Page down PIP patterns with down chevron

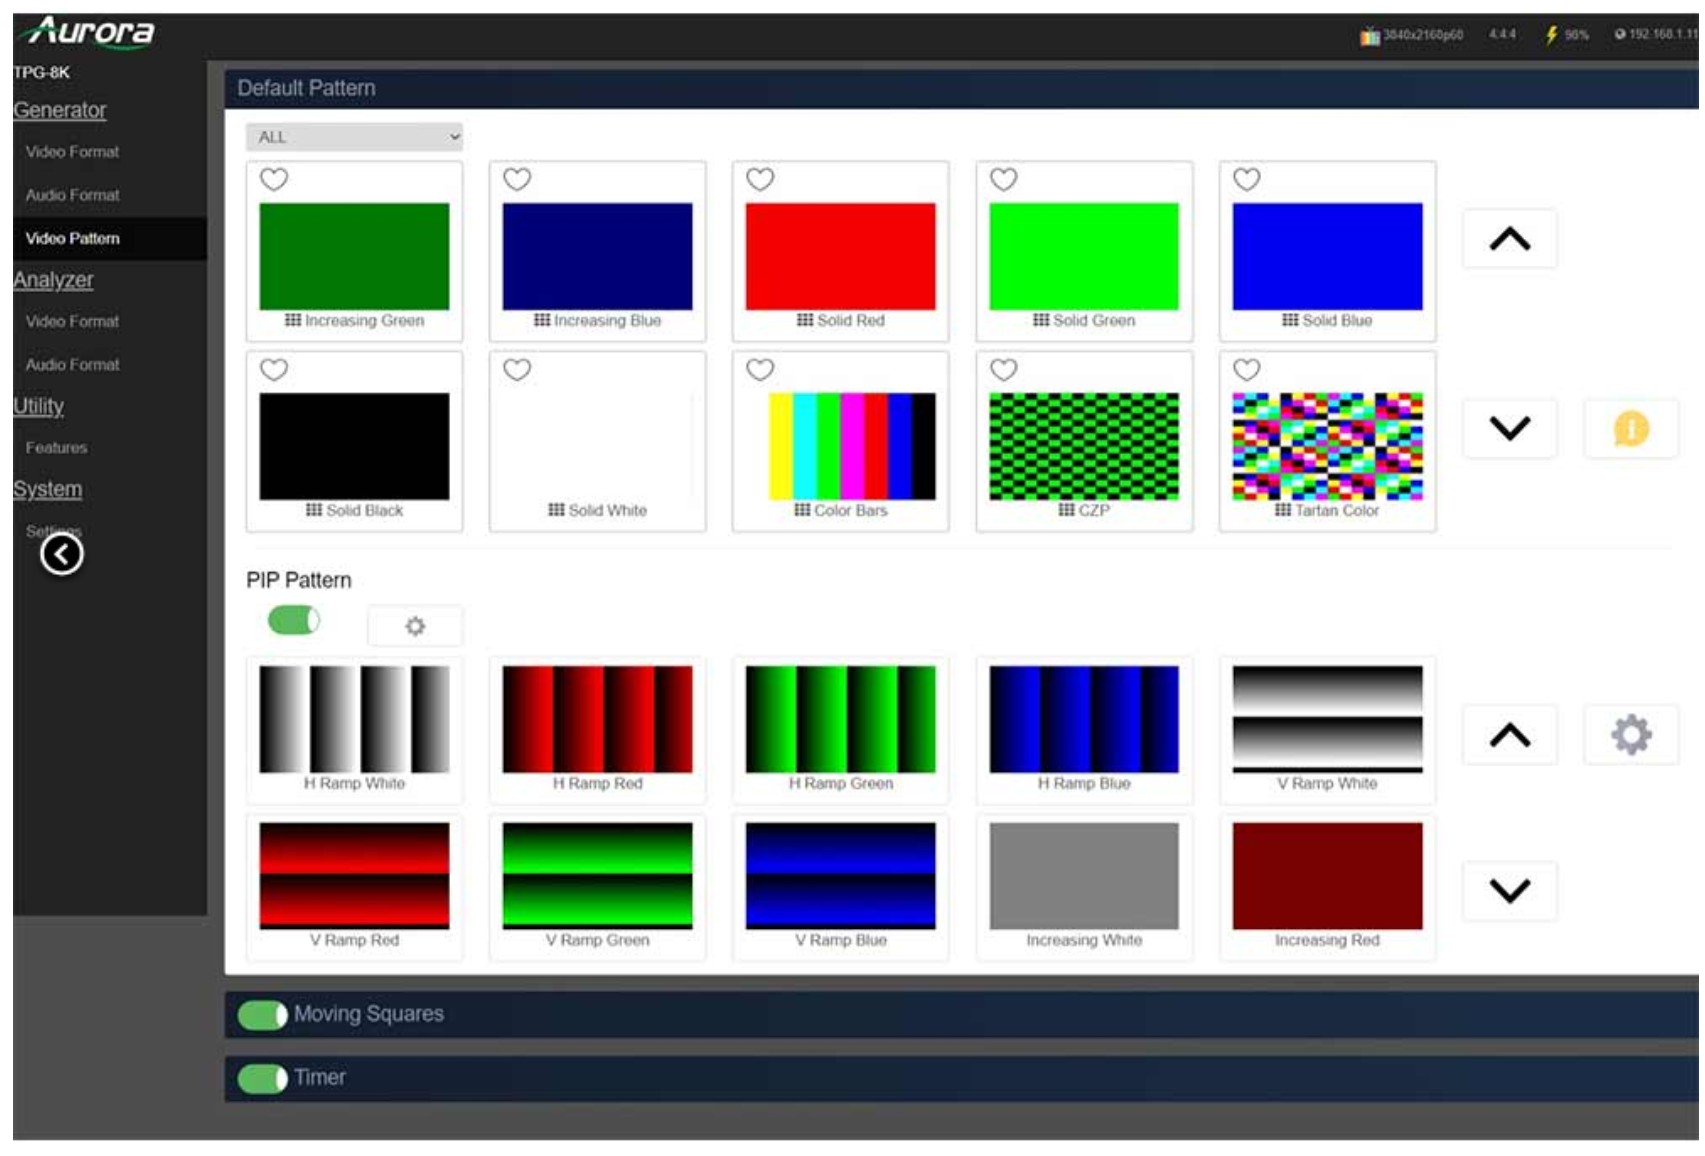pos(1510,890)
